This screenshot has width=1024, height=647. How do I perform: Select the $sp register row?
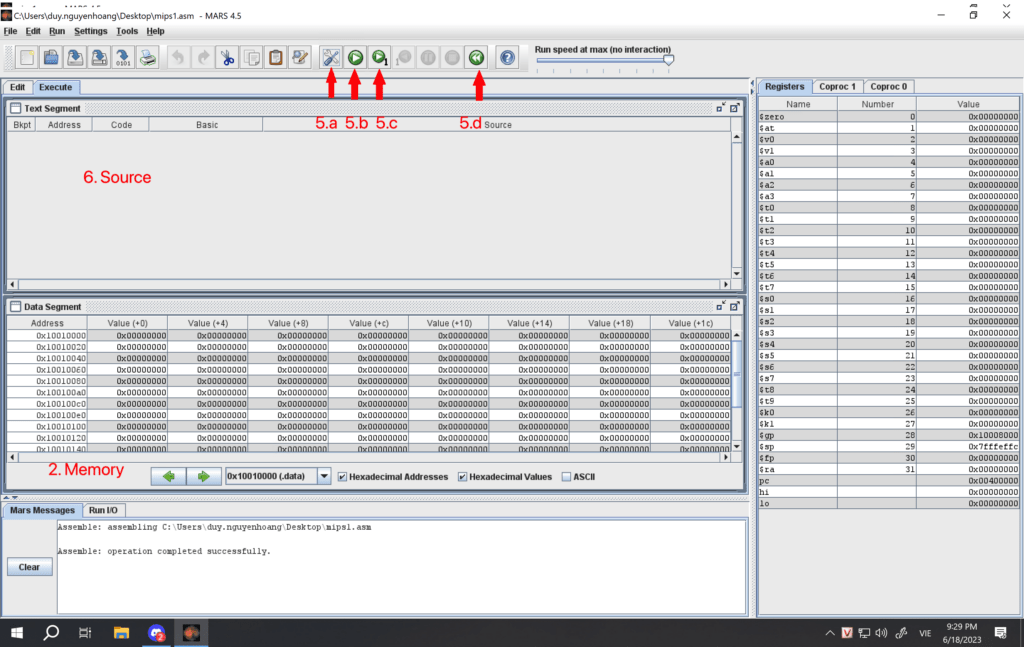[889, 447]
